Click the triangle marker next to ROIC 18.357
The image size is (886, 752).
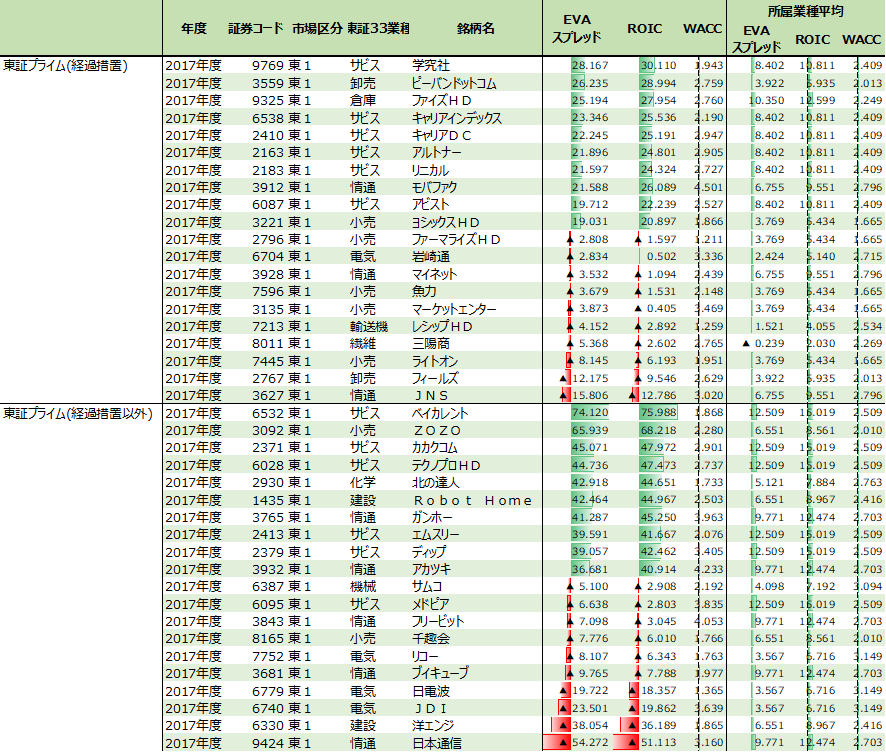[634, 691]
